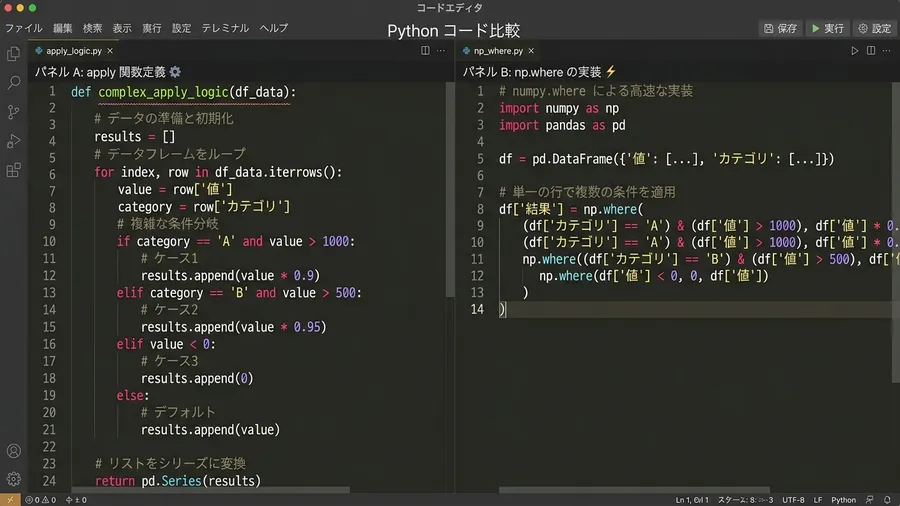Open the Accounts person icon

[13, 451]
